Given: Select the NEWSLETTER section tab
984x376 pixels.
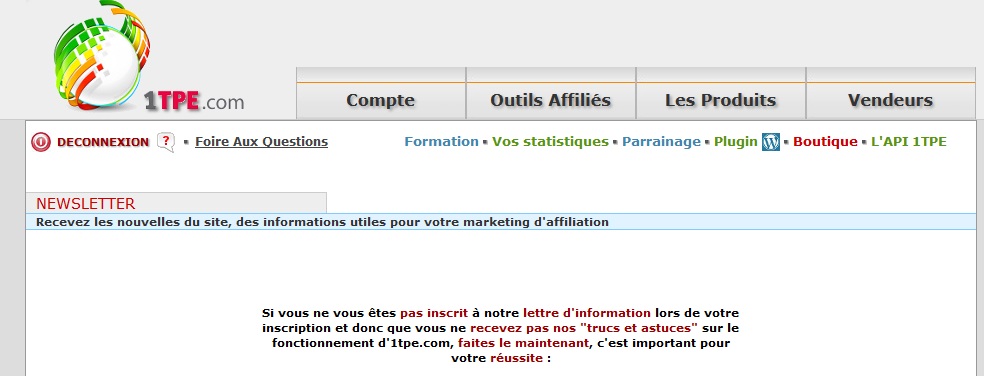Looking at the screenshot, I should tap(176, 203).
